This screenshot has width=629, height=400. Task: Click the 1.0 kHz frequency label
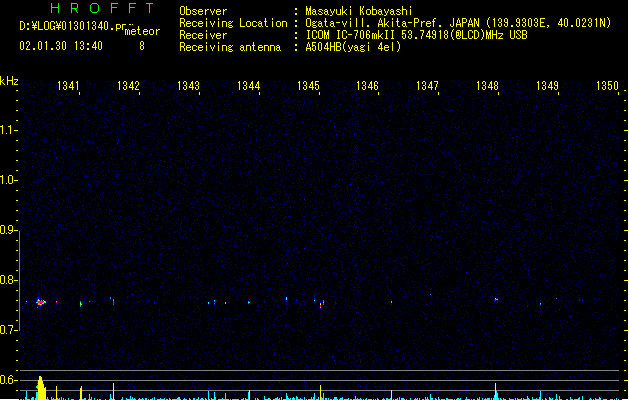tap(8, 180)
